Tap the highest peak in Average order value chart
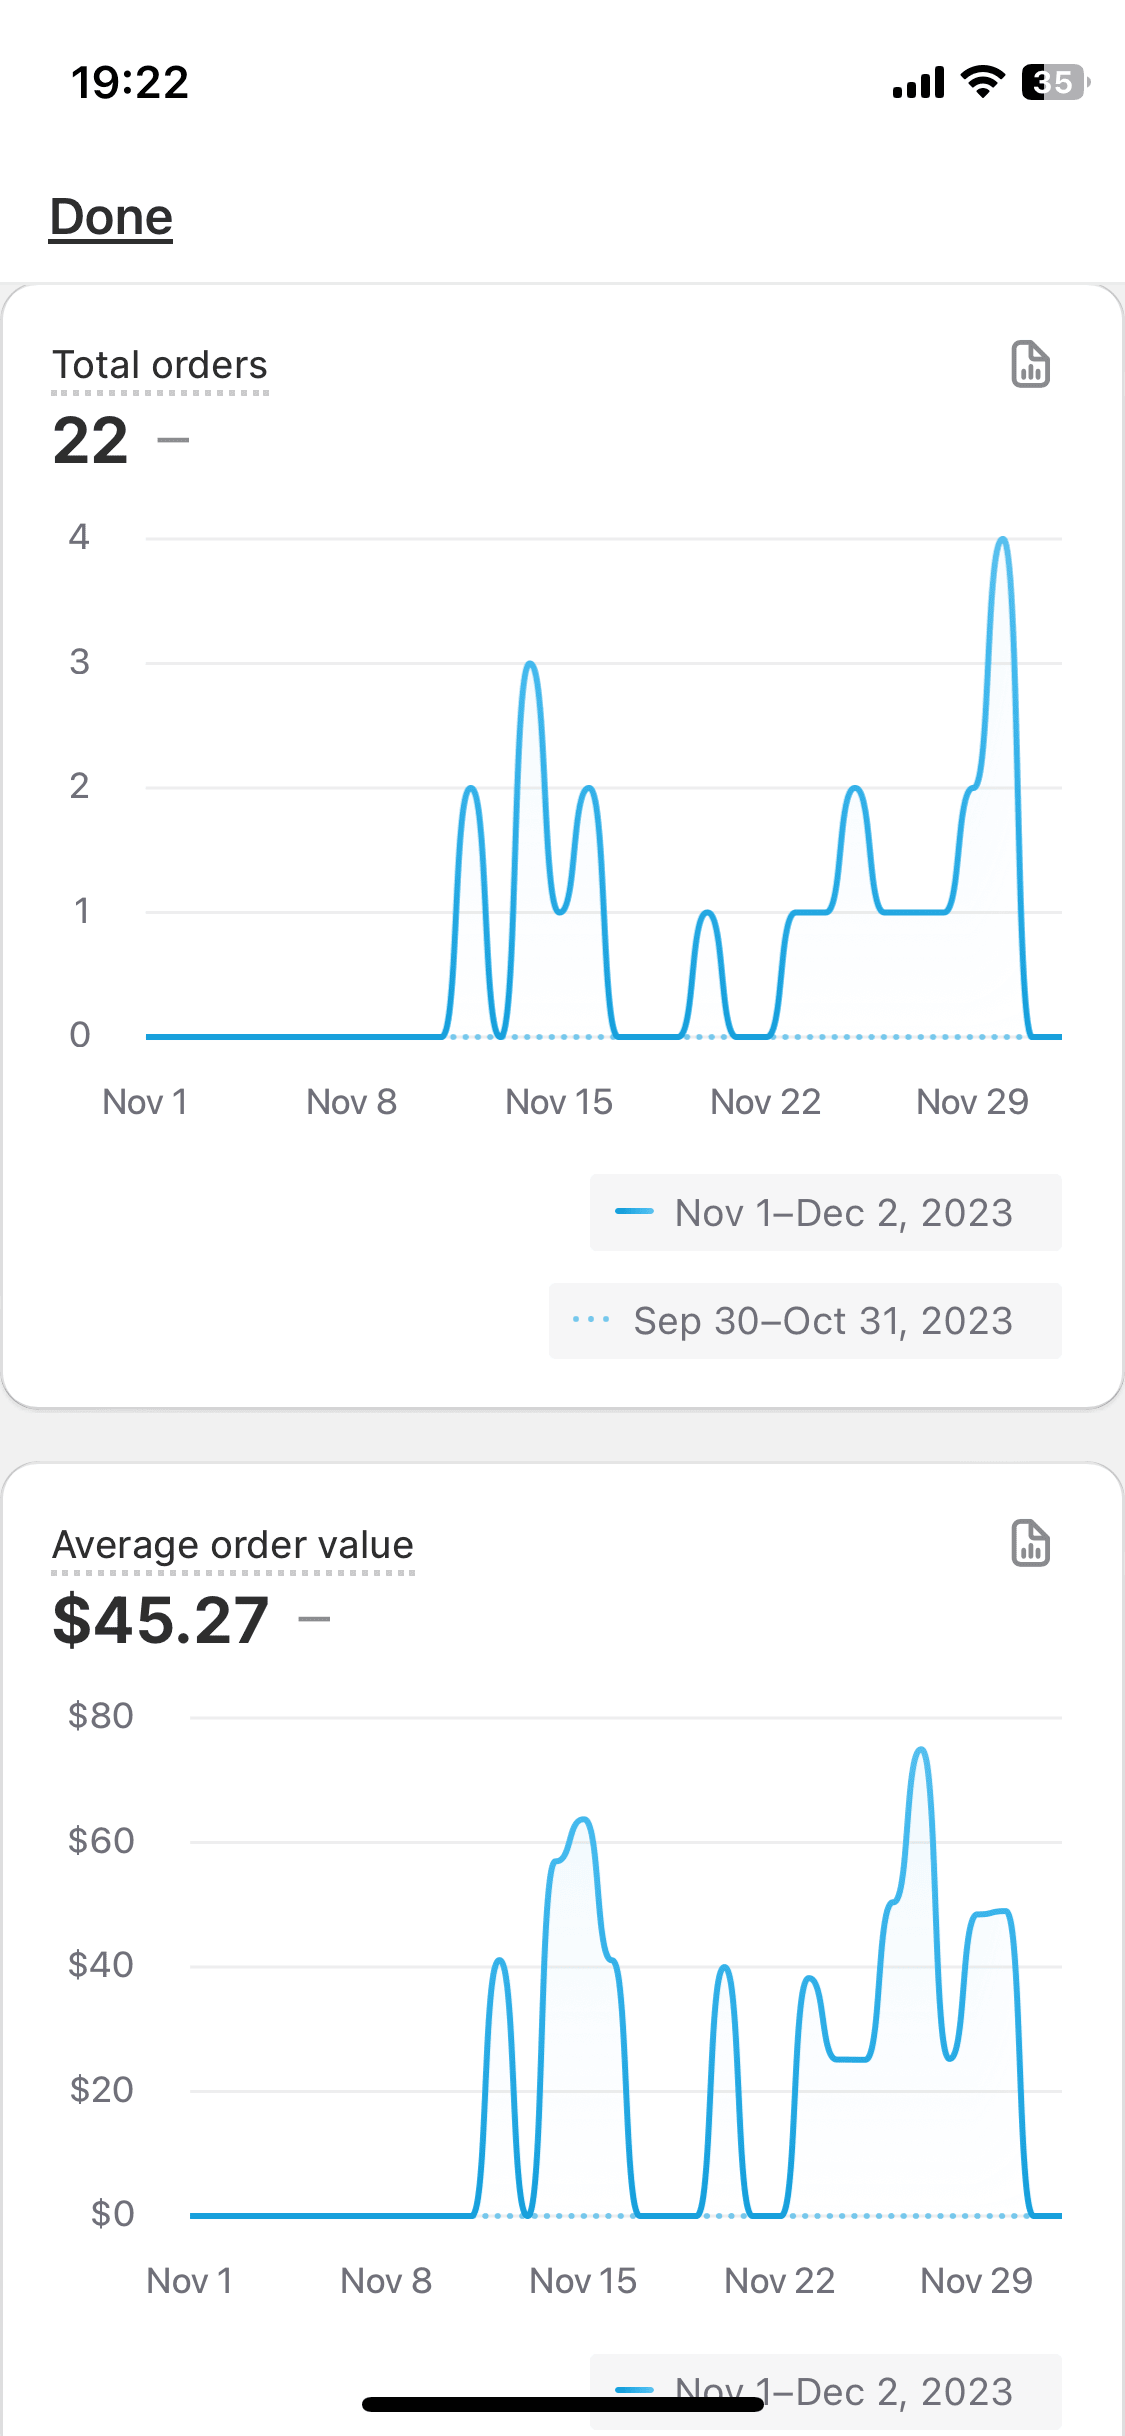This screenshot has width=1125, height=2436. tap(921, 1751)
